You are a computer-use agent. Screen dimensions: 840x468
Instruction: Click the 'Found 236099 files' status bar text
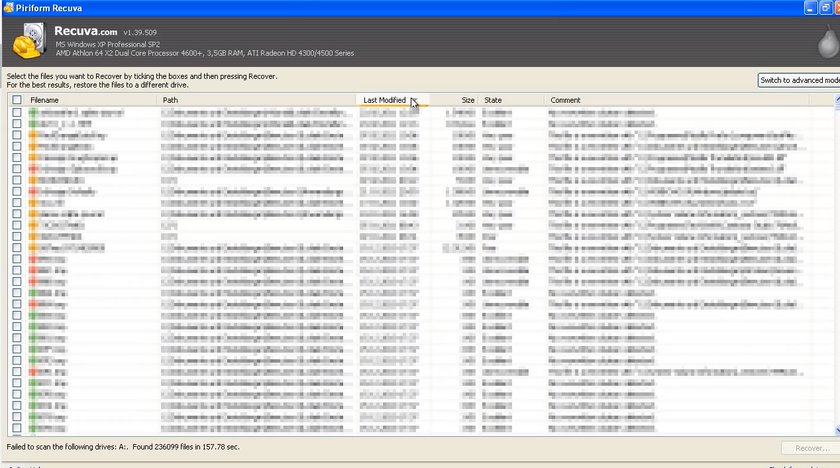(x=185, y=447)
